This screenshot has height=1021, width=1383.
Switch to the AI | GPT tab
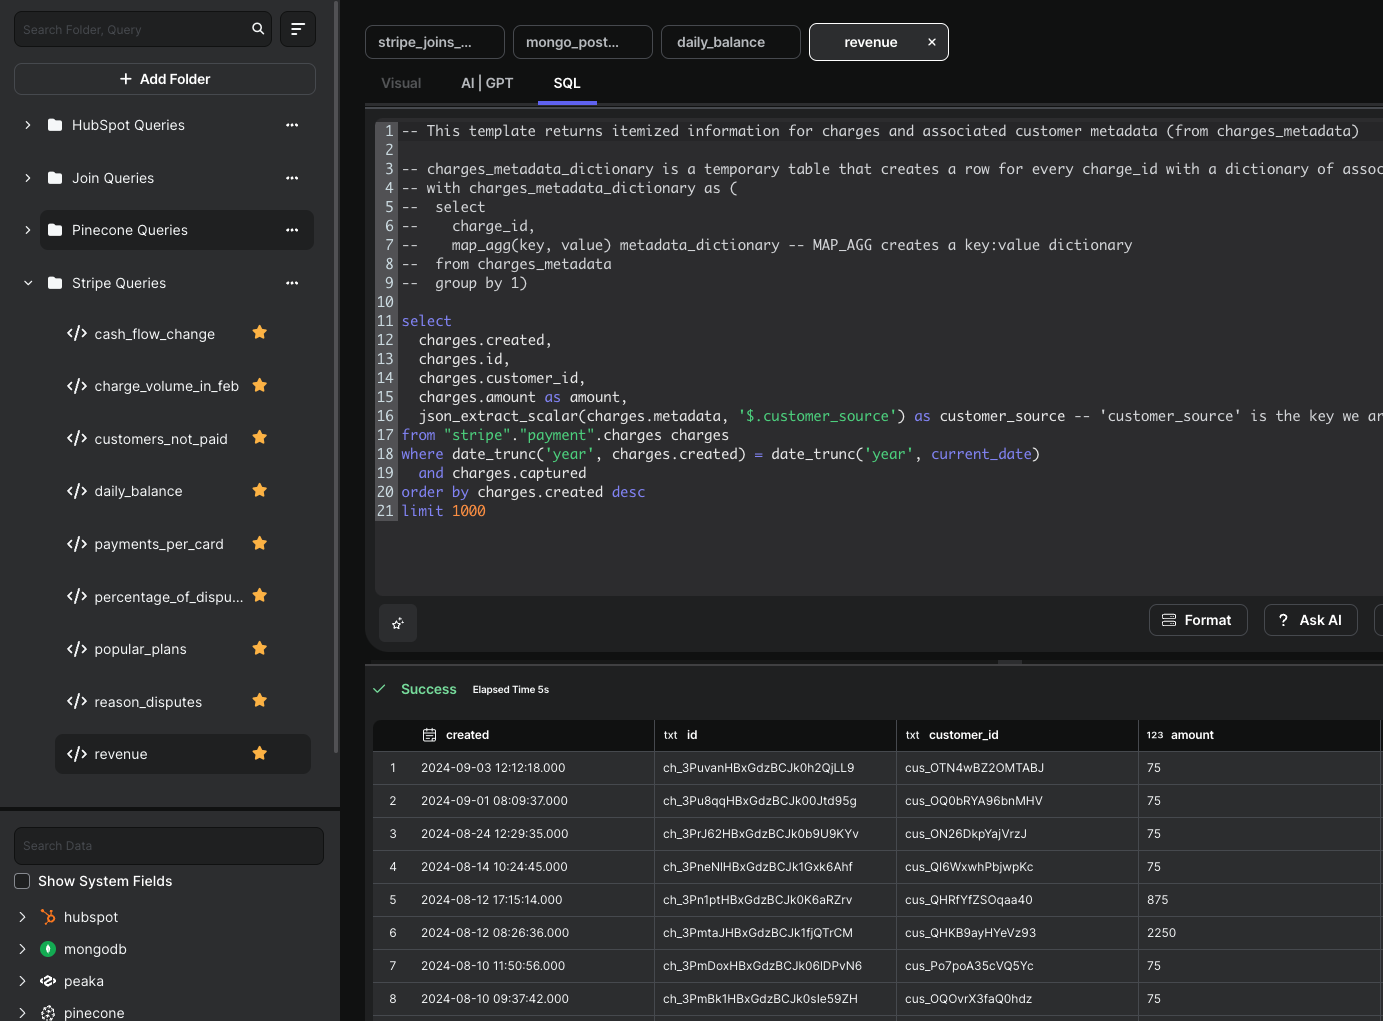click(487, 83)
